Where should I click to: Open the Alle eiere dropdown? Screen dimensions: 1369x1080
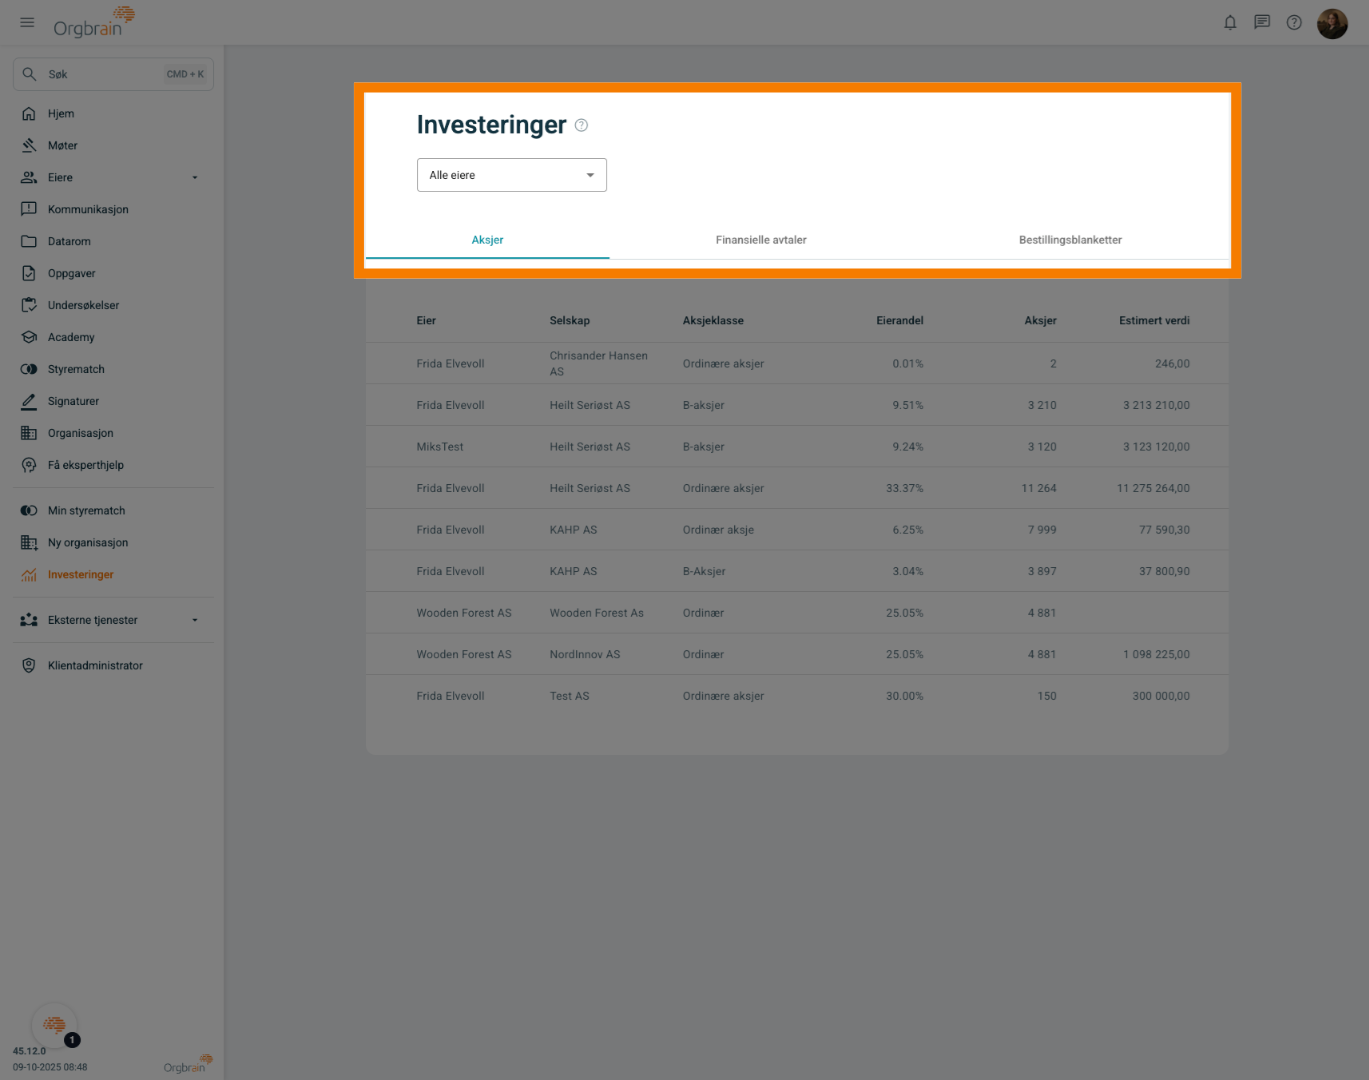coord(512,175)
